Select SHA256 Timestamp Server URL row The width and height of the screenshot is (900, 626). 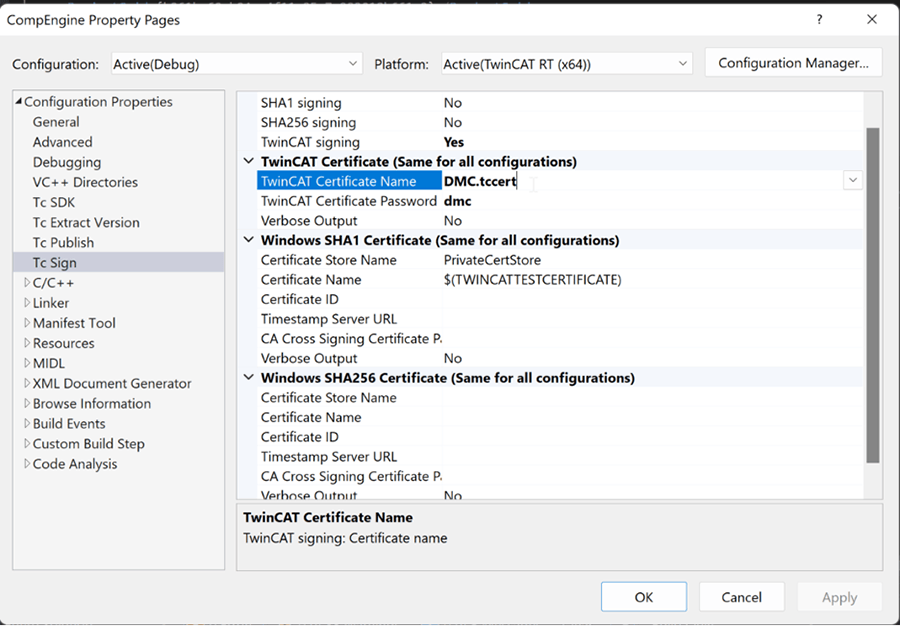click(560, 456)
